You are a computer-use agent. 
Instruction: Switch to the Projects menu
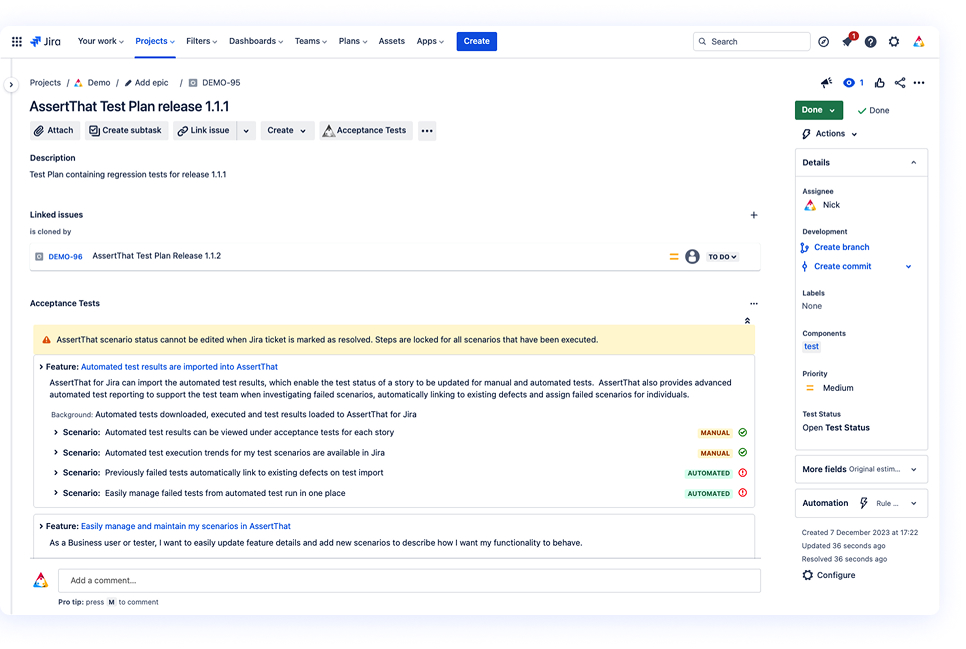pos(153,41)
